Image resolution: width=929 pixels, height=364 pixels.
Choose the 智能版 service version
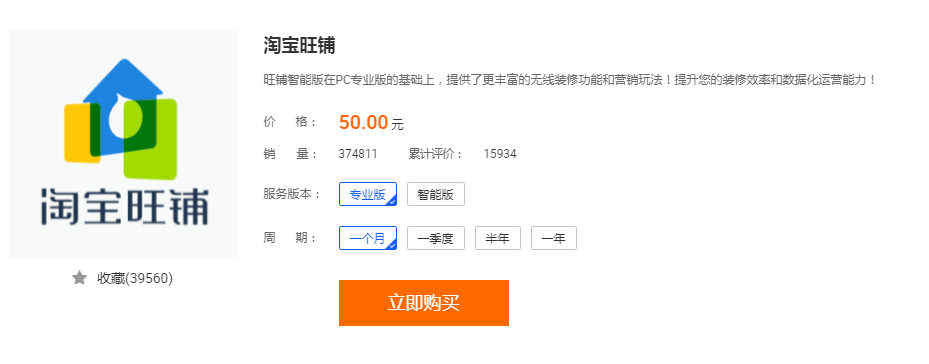click(435, 194)
